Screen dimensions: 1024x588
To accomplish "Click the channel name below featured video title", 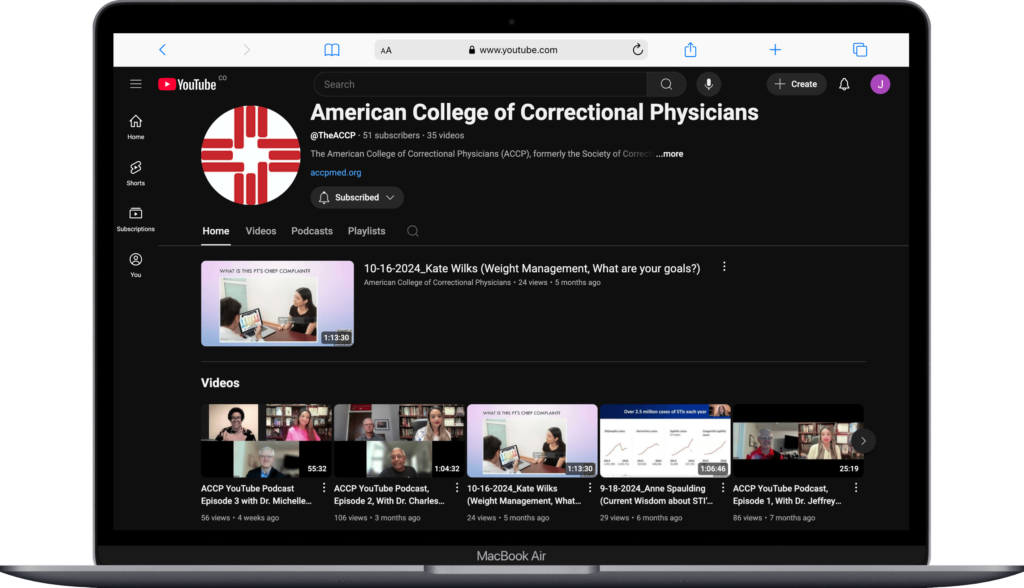I will click(437, 283).
